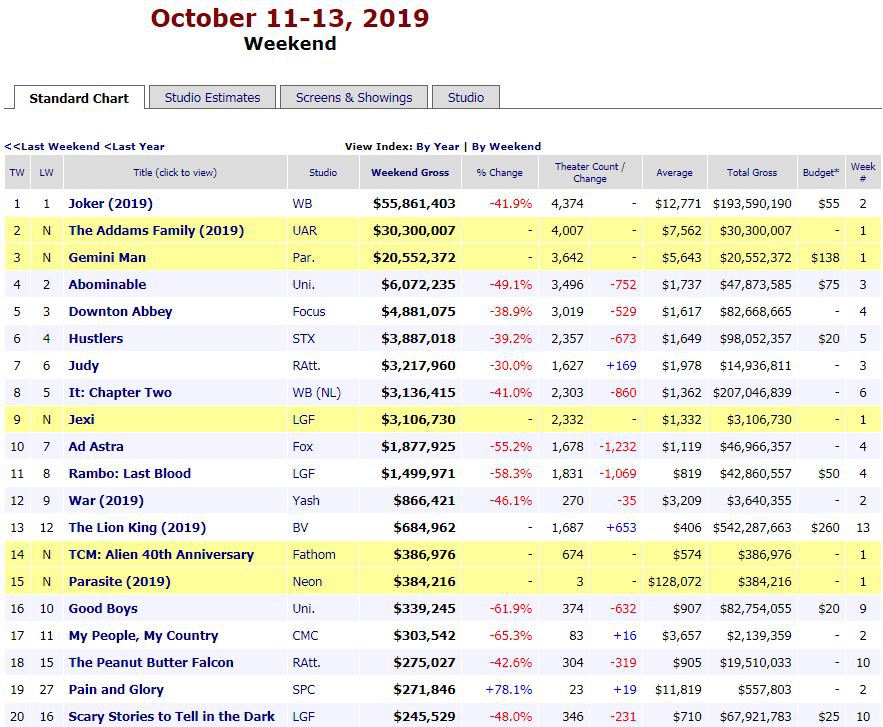The height and width of the screenshot is (727, 883).
Task: Click the TW column header
Action: (17, 172)
